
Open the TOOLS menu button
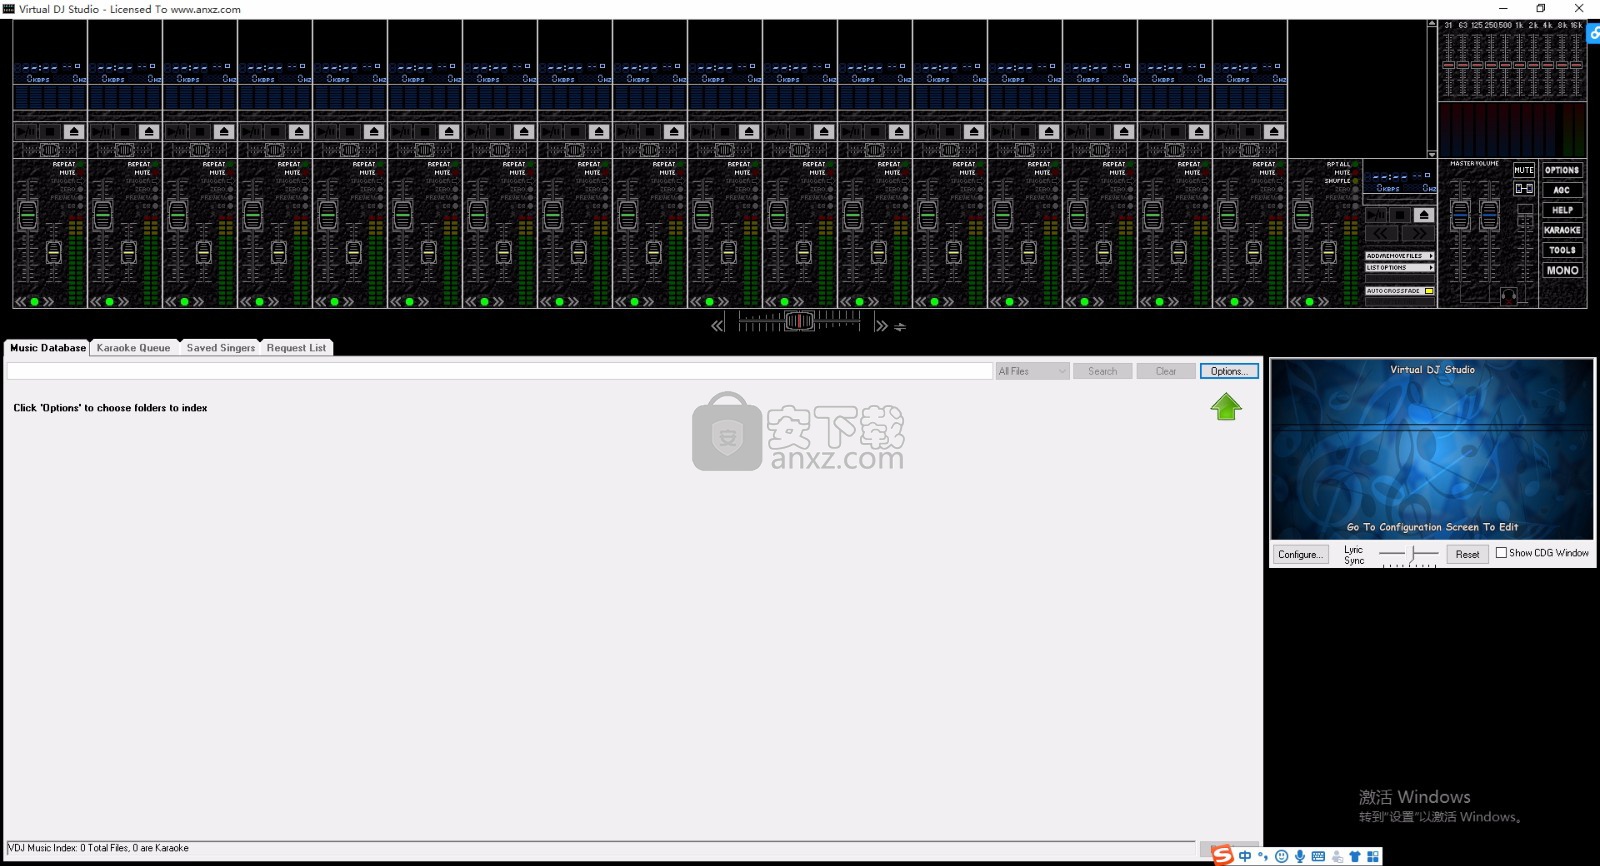[x=1562, y=250]
